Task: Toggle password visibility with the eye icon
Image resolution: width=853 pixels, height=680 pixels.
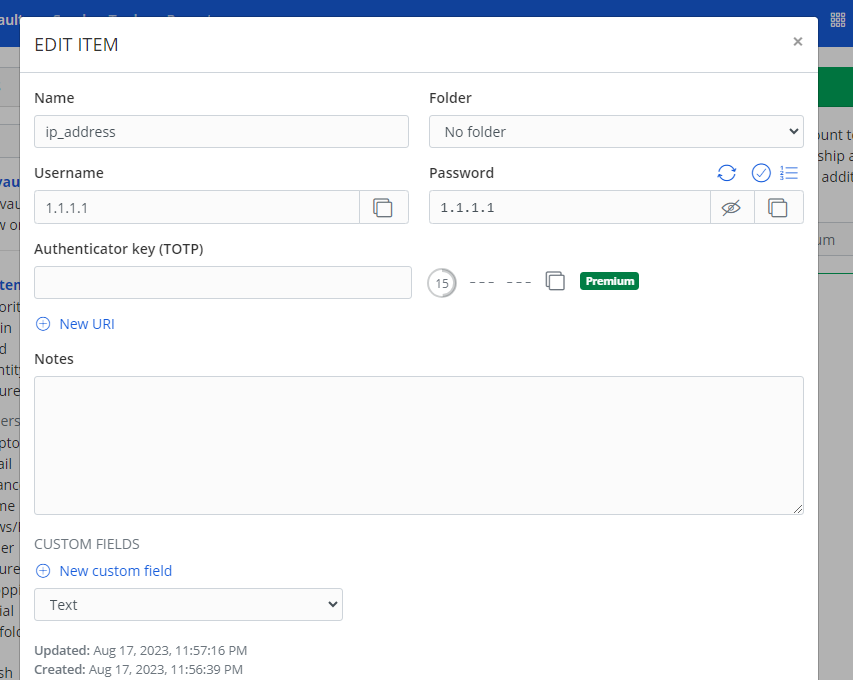Action: 731,207
